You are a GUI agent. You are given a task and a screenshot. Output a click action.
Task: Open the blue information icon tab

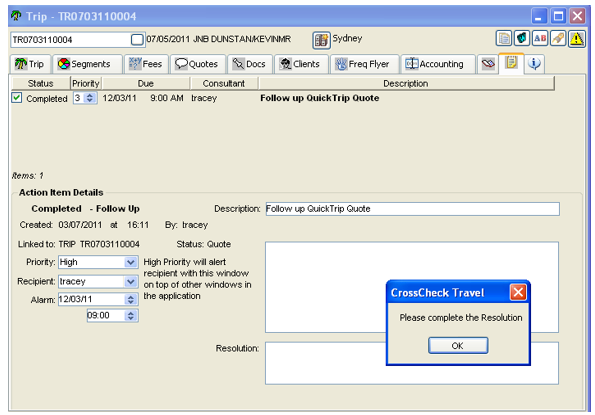tap(534, 64)
